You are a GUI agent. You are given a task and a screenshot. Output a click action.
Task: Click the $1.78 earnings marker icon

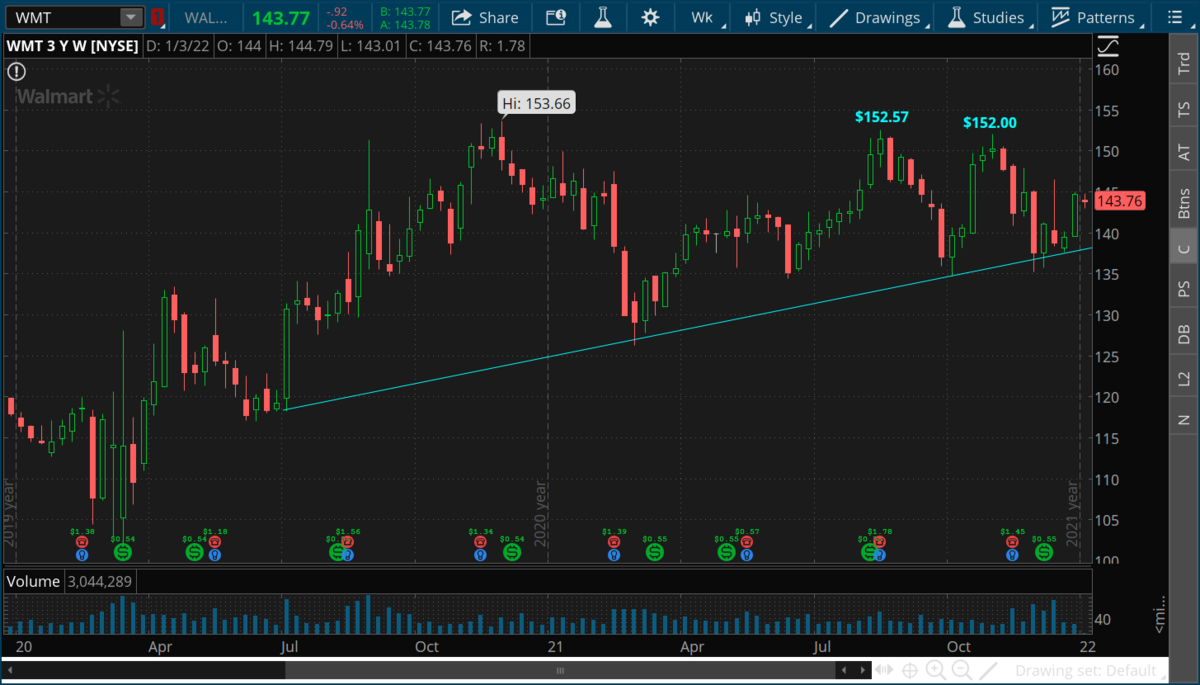tap(880, 541)
